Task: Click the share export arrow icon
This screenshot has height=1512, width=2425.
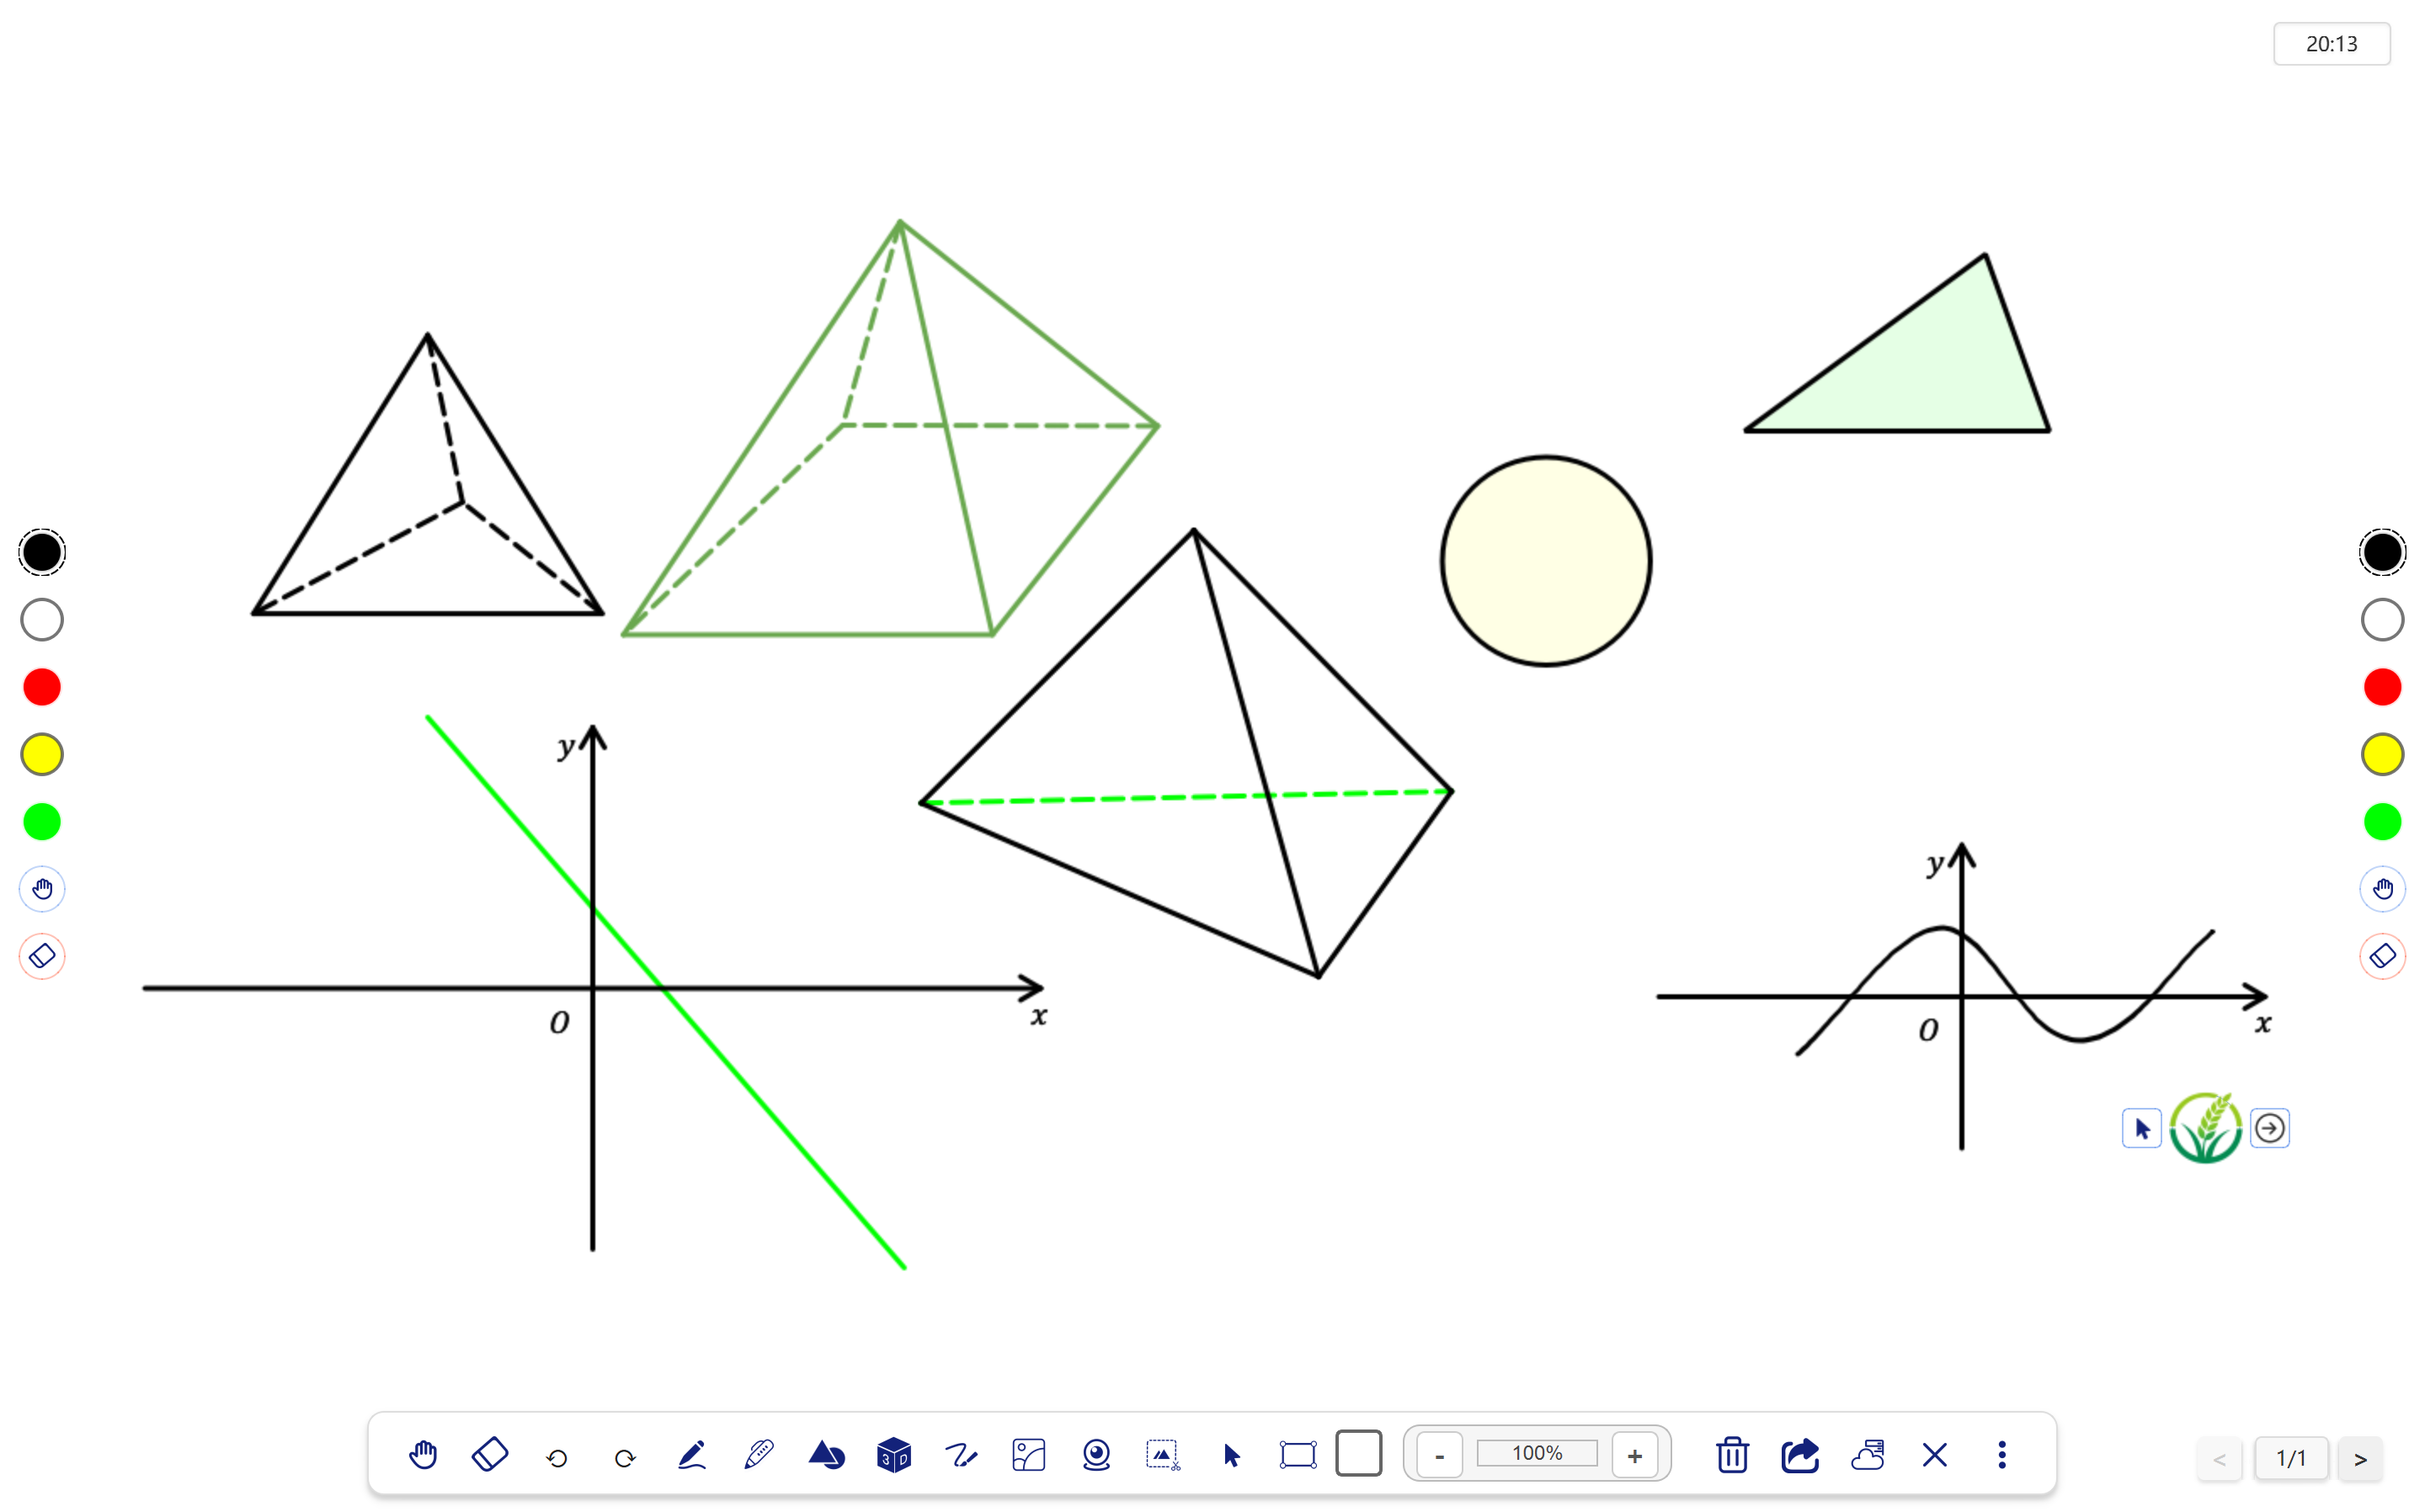Action: click(1800, 1455)
